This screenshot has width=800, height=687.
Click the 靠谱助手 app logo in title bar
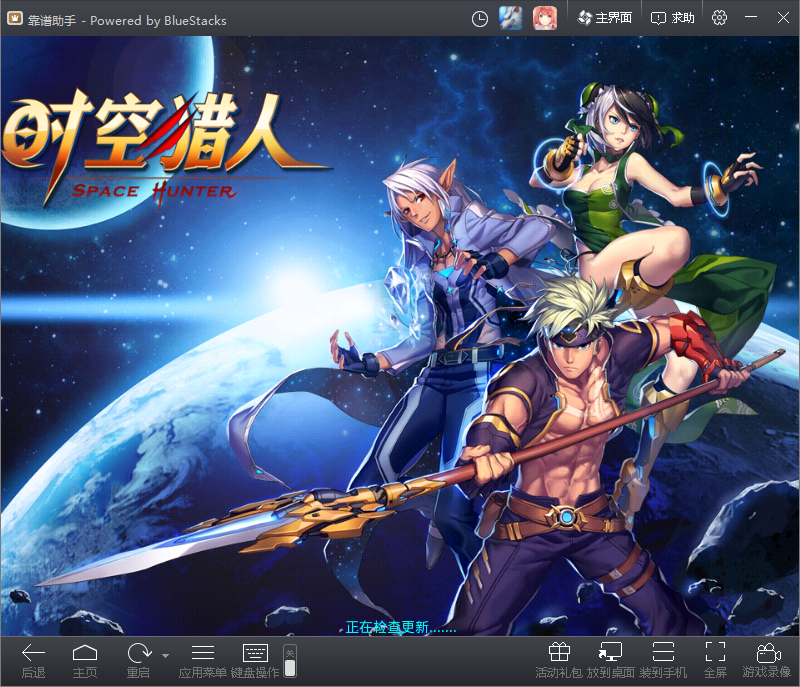click(x=15, y=19)
